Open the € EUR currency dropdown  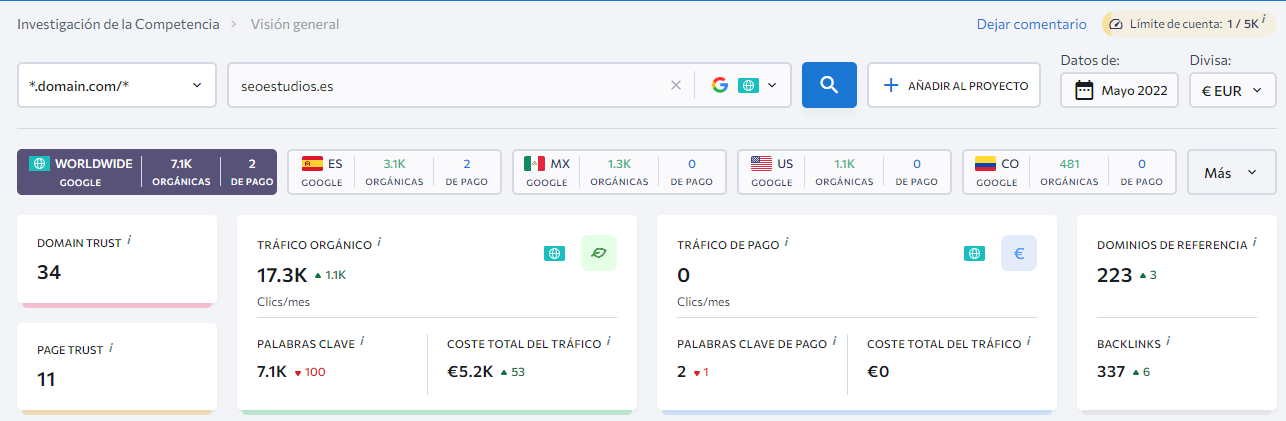click(1232, 90)
